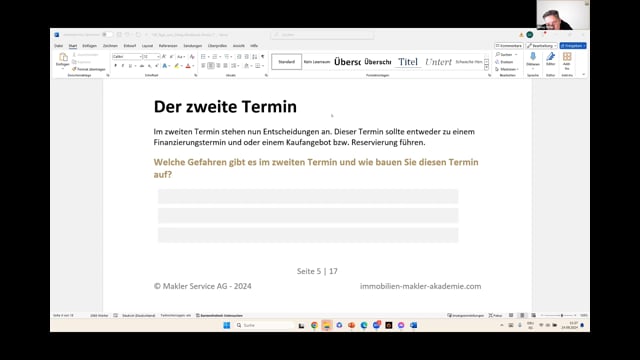Open the Markieren dropdown
The image size is (640, 360).
click(x=507, y=69)
